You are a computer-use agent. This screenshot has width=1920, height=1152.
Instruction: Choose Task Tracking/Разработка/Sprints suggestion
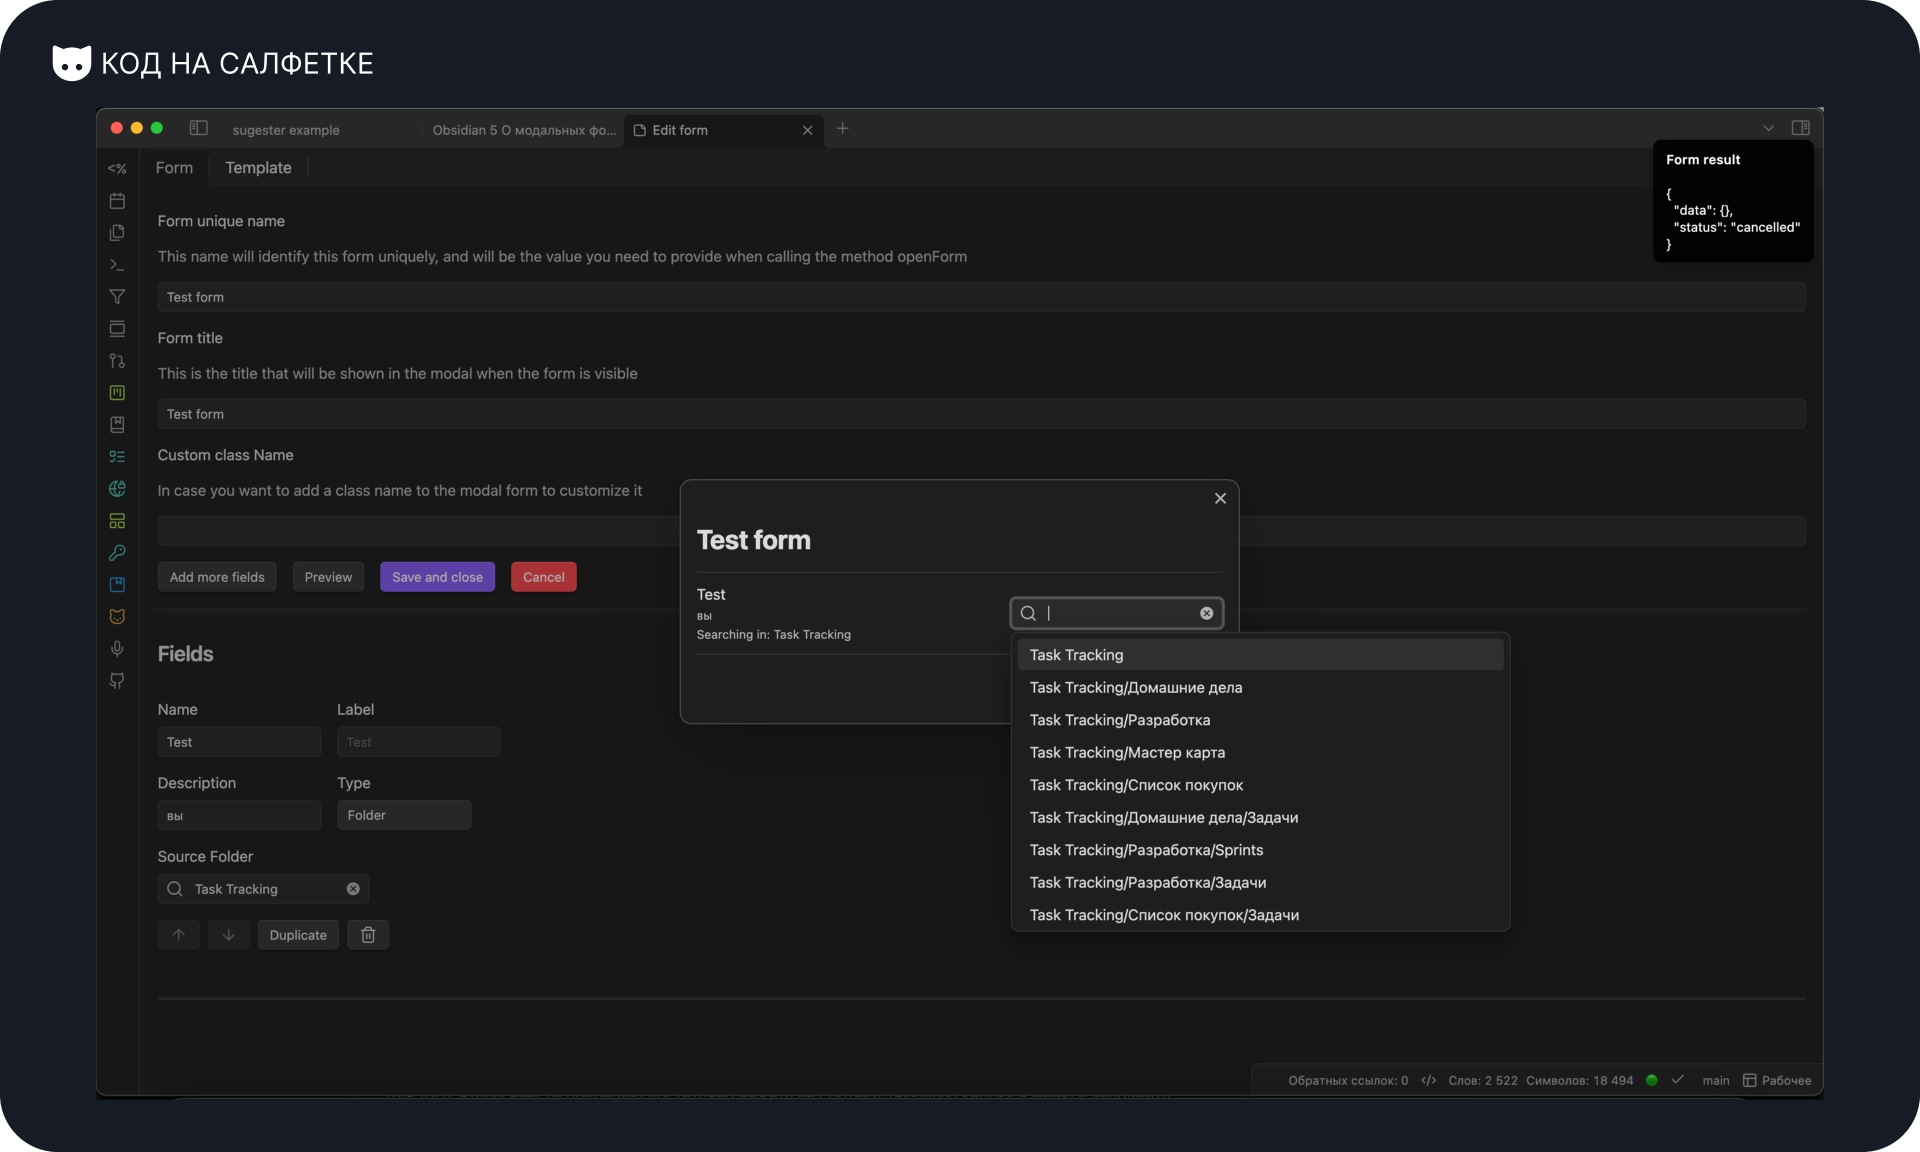click(x=1260, y=850)
